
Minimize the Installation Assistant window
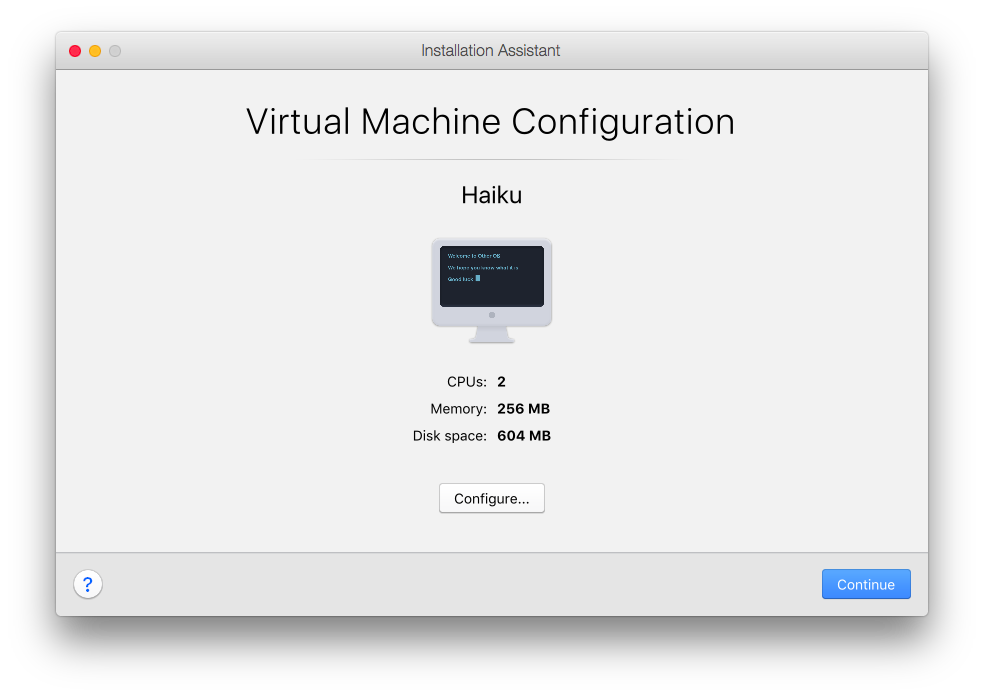95,51
